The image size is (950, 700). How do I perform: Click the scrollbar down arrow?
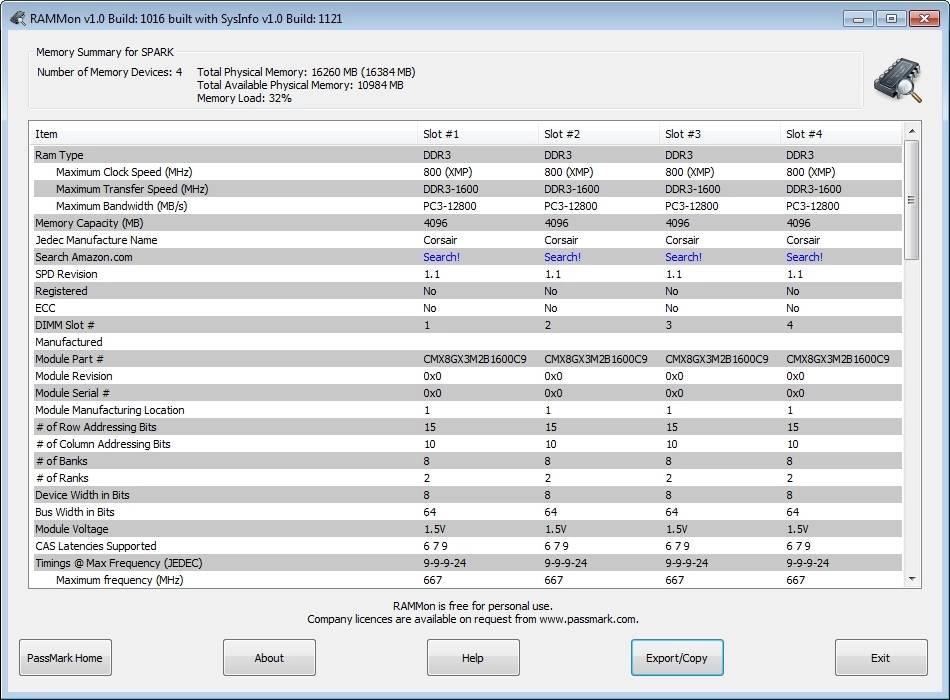[912, 580]
